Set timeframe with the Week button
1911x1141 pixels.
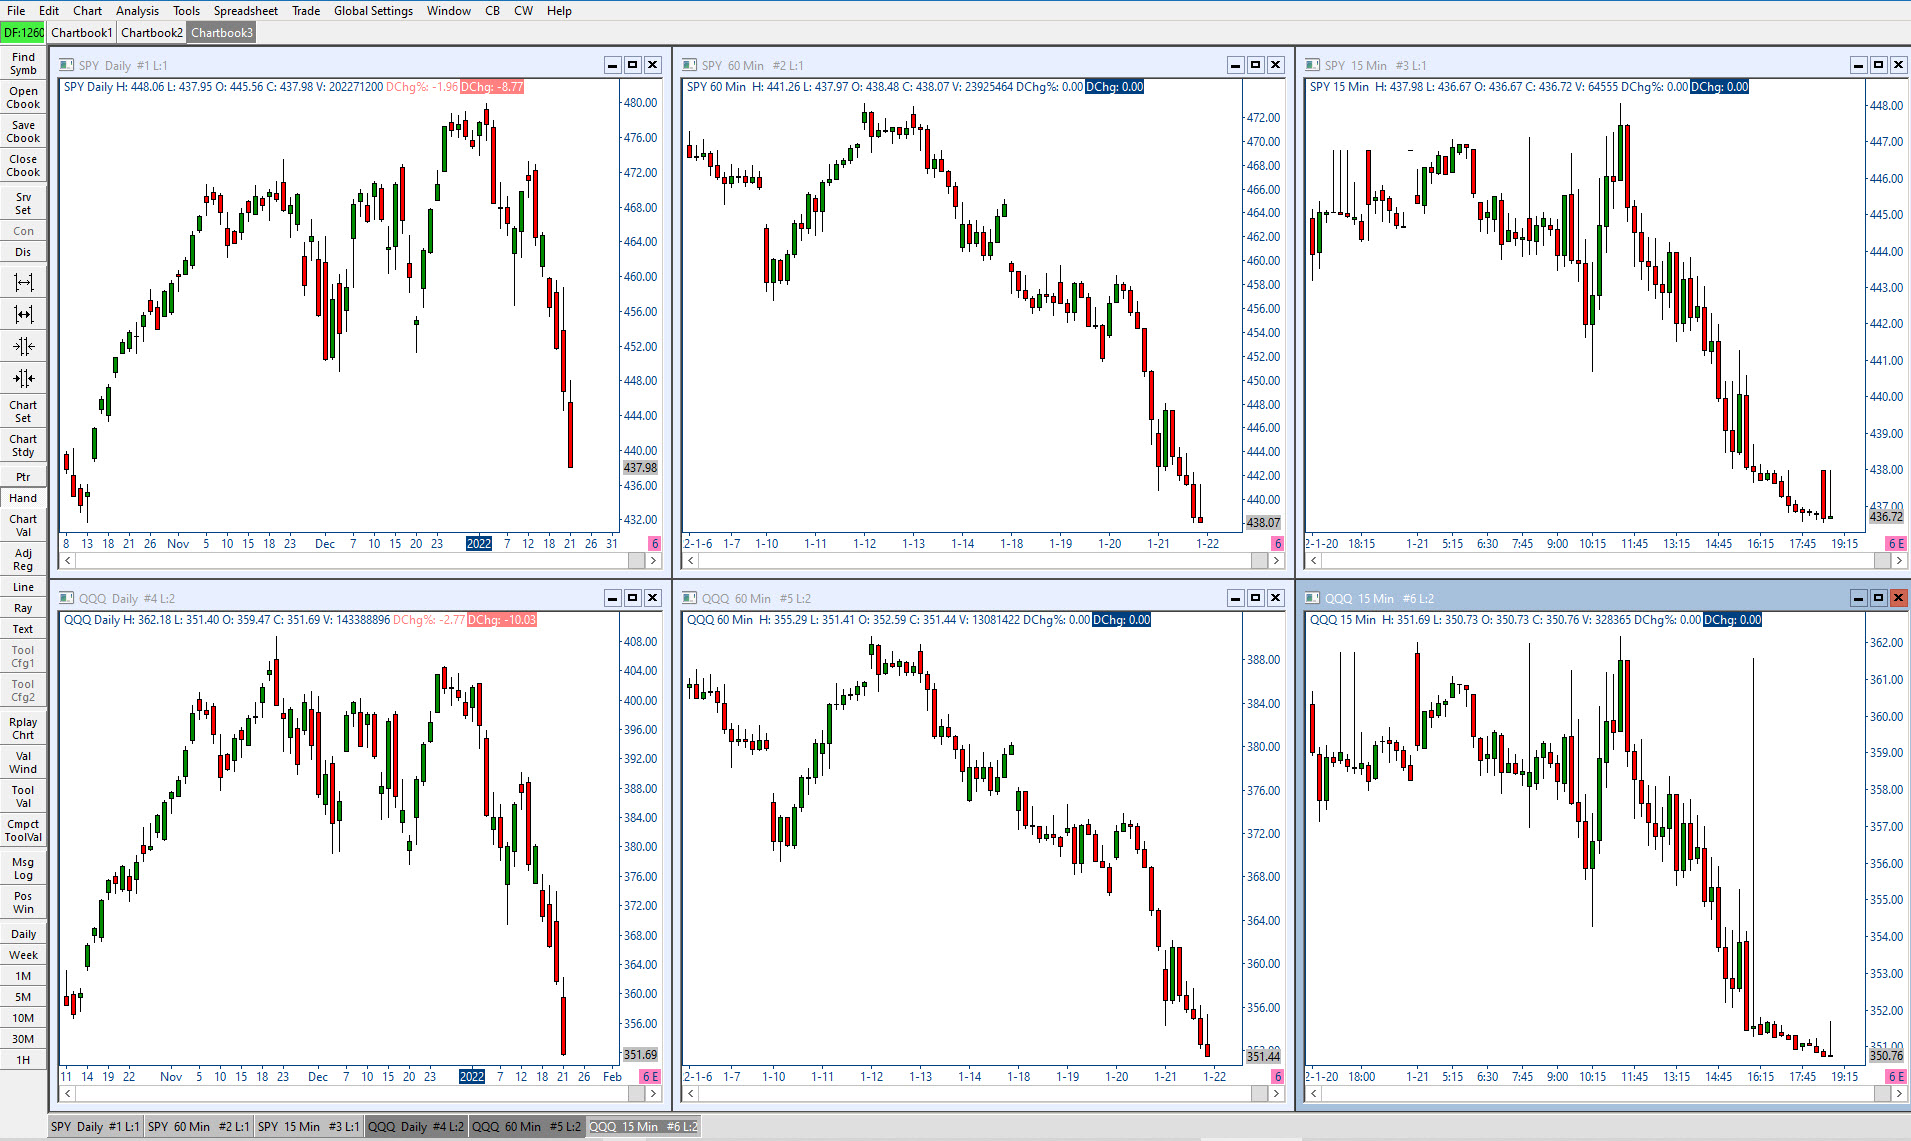(x=23, y=955)
